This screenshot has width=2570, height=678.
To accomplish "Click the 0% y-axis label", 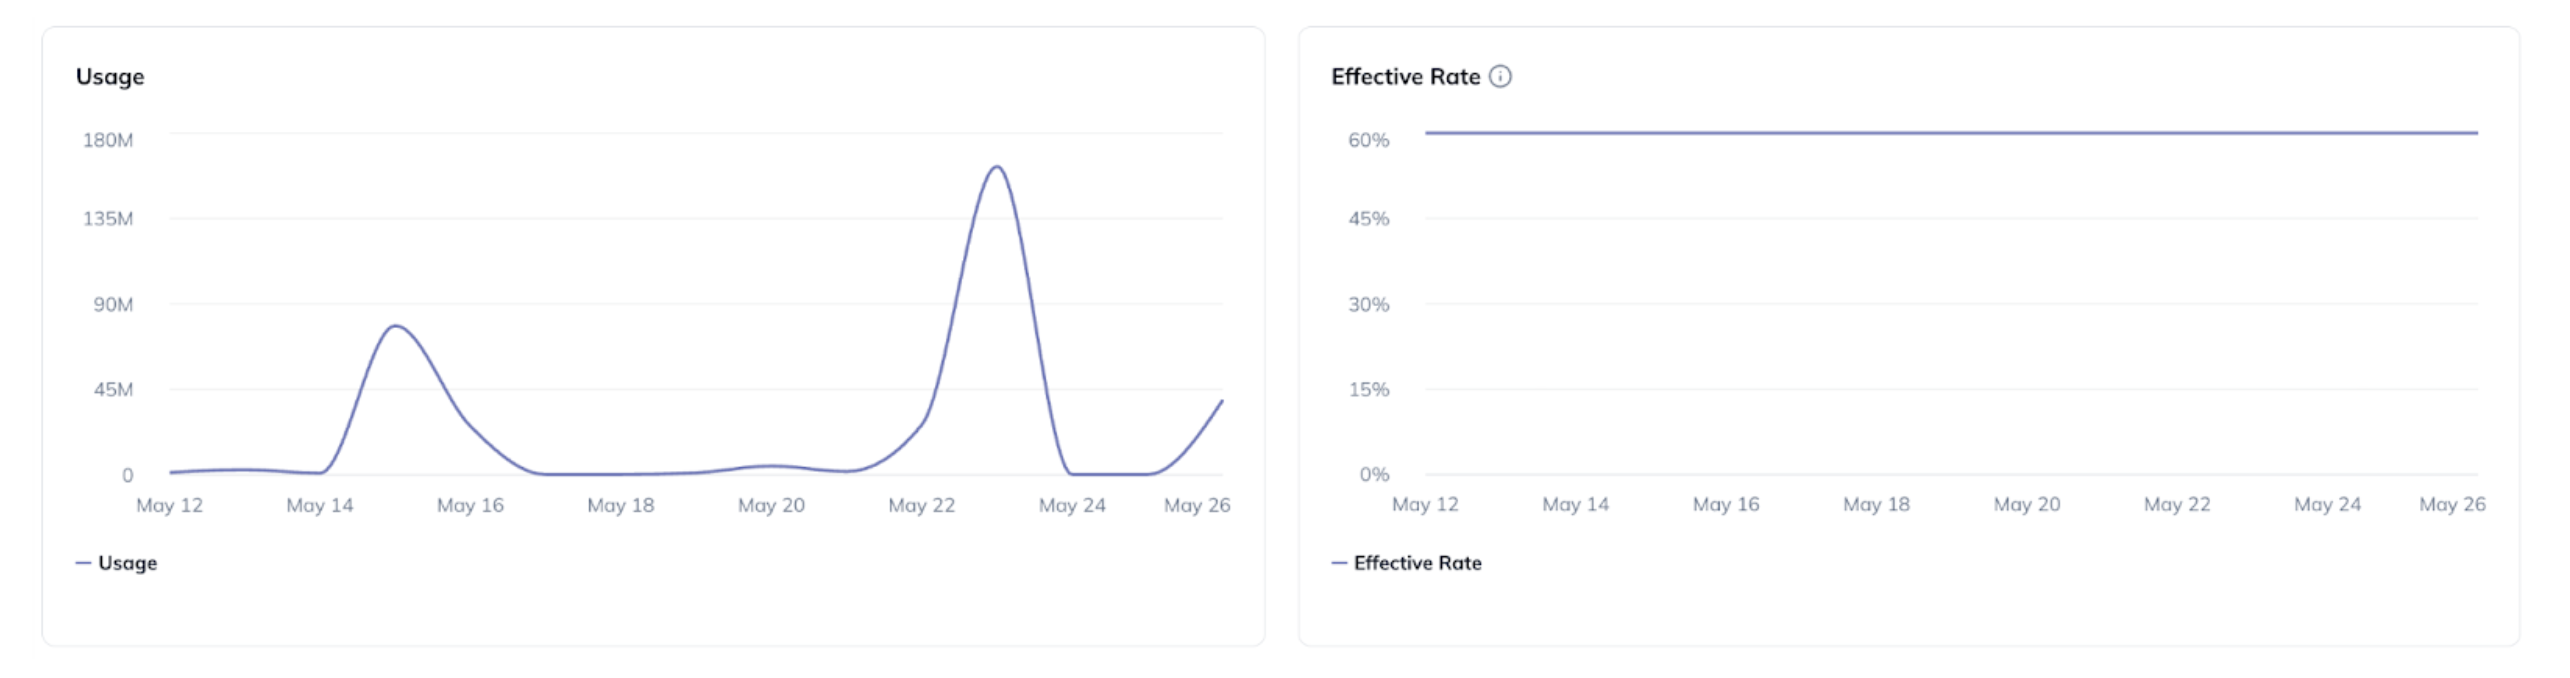I will point(1373,475).
